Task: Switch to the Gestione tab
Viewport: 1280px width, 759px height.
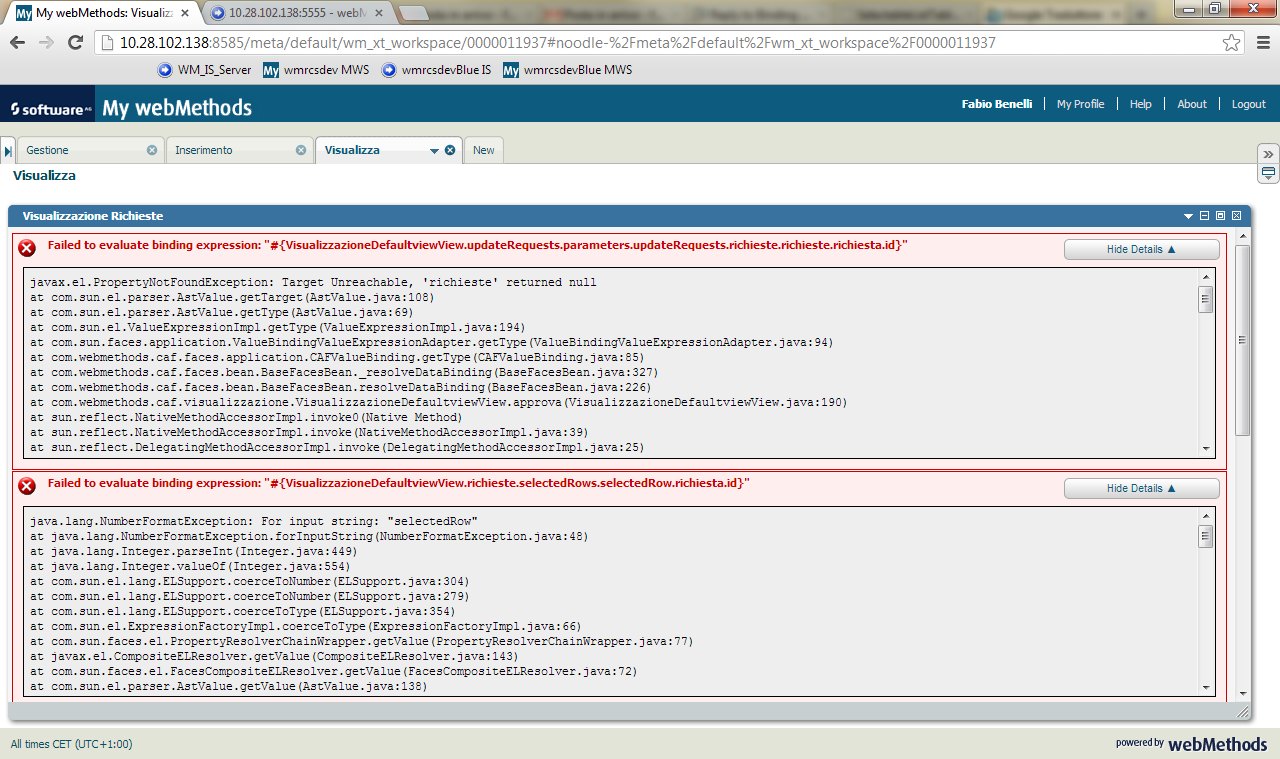Action: [x=48, y=150]
